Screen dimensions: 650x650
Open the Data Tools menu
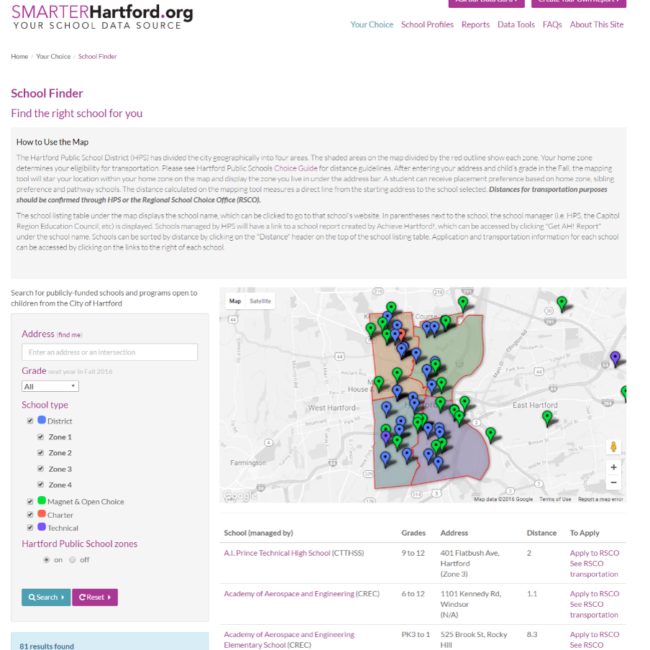pyautogui.click(x=516, y=24)
